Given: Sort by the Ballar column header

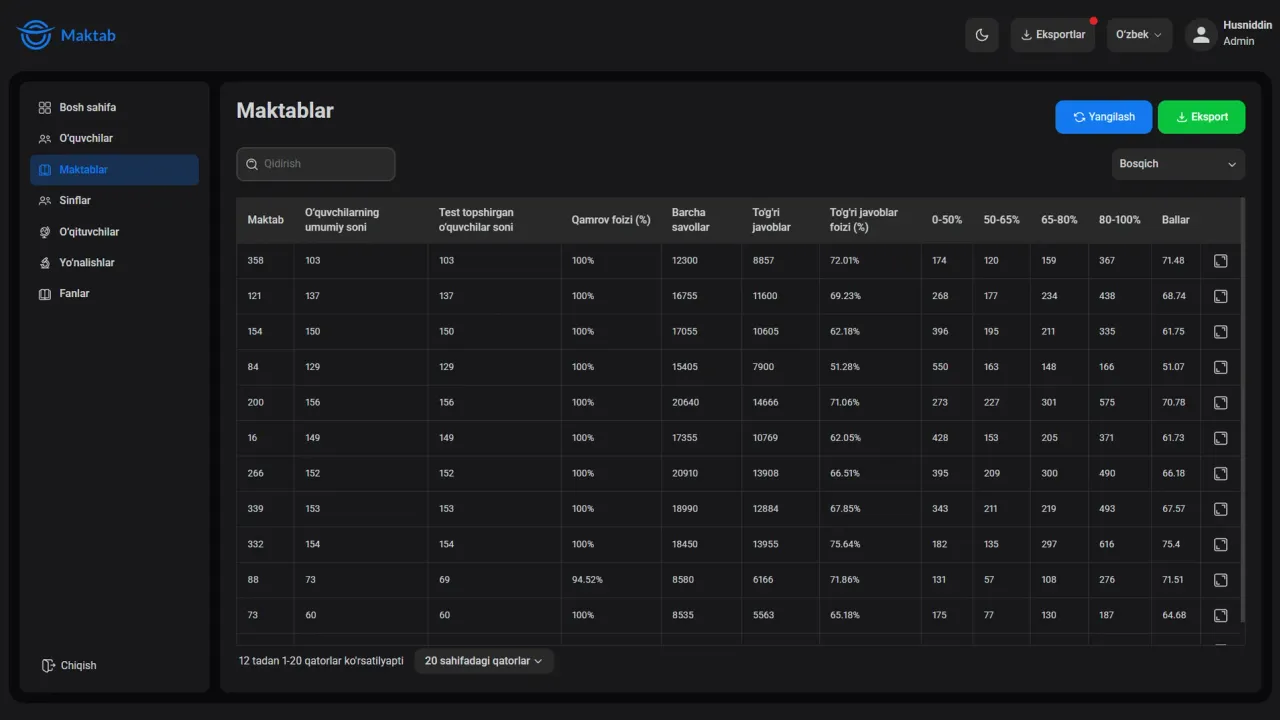Looking at the screenshot, I should (x=1176, y=220).
